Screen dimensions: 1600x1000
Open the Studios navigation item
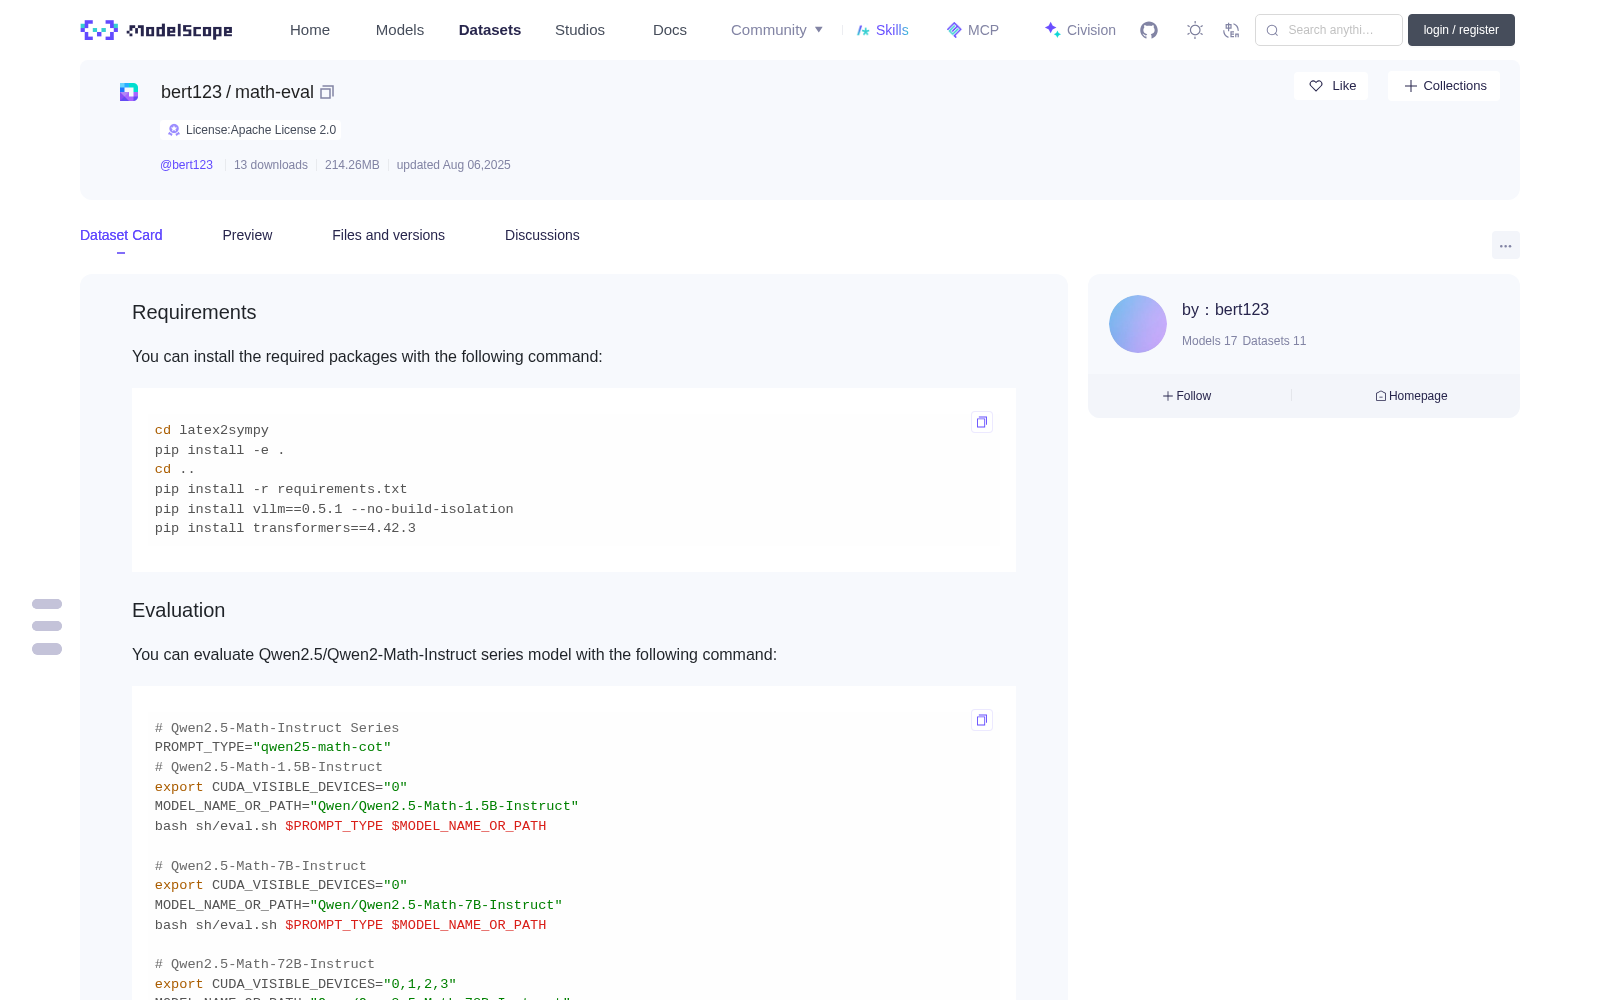click(580, 30)
